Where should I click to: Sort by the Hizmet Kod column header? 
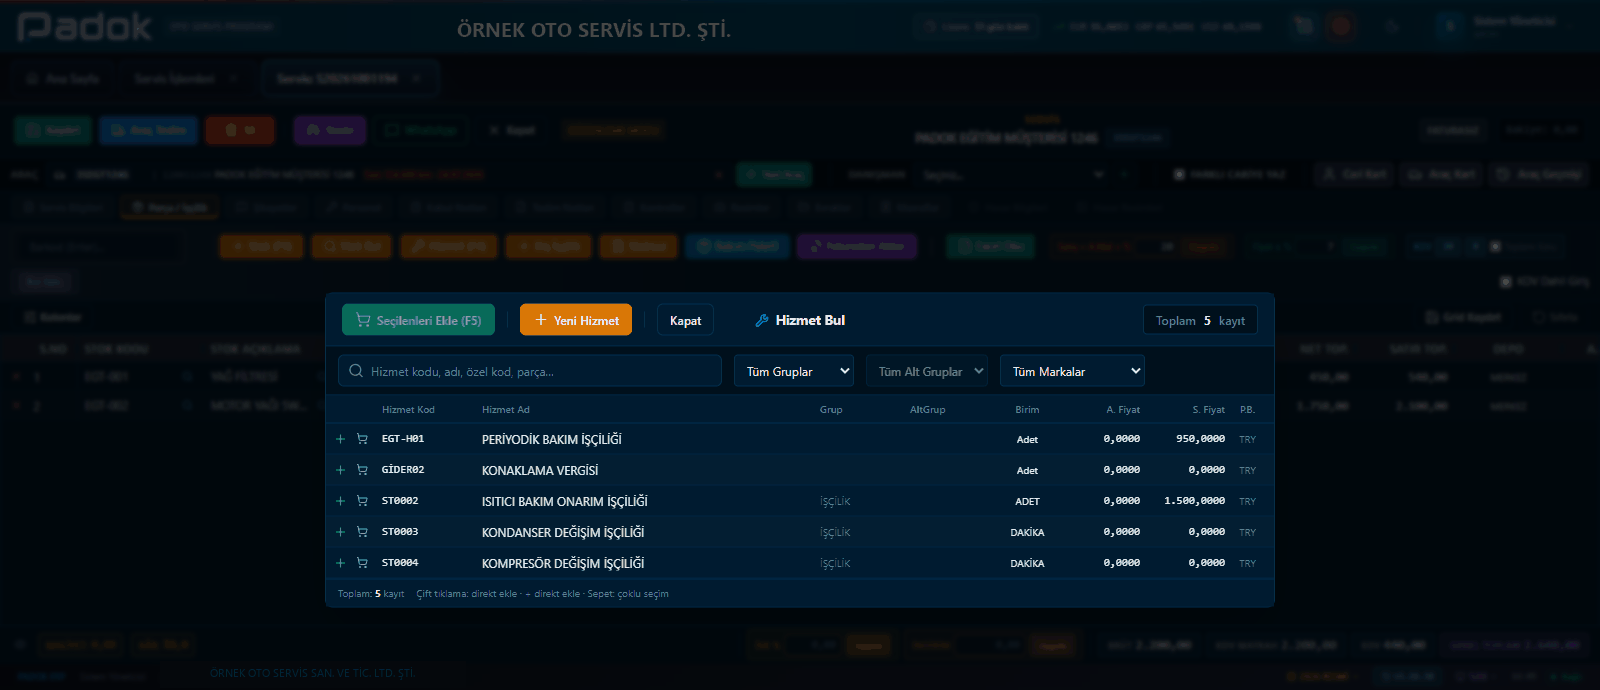pyautogui.click(x=408, y=409)
